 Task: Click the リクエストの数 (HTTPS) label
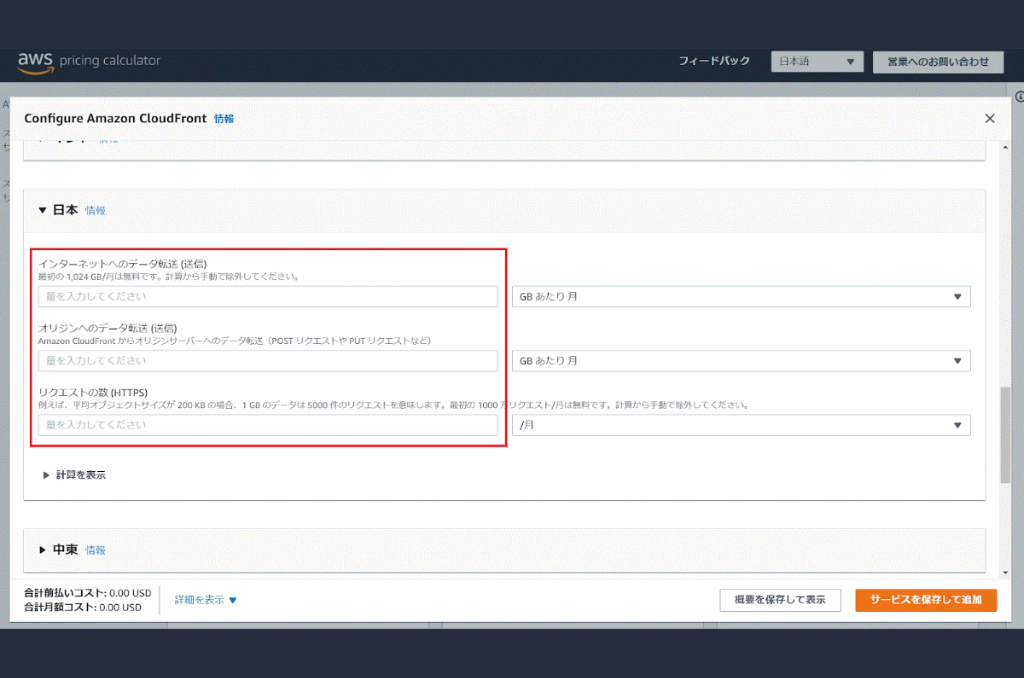point(93,393)
